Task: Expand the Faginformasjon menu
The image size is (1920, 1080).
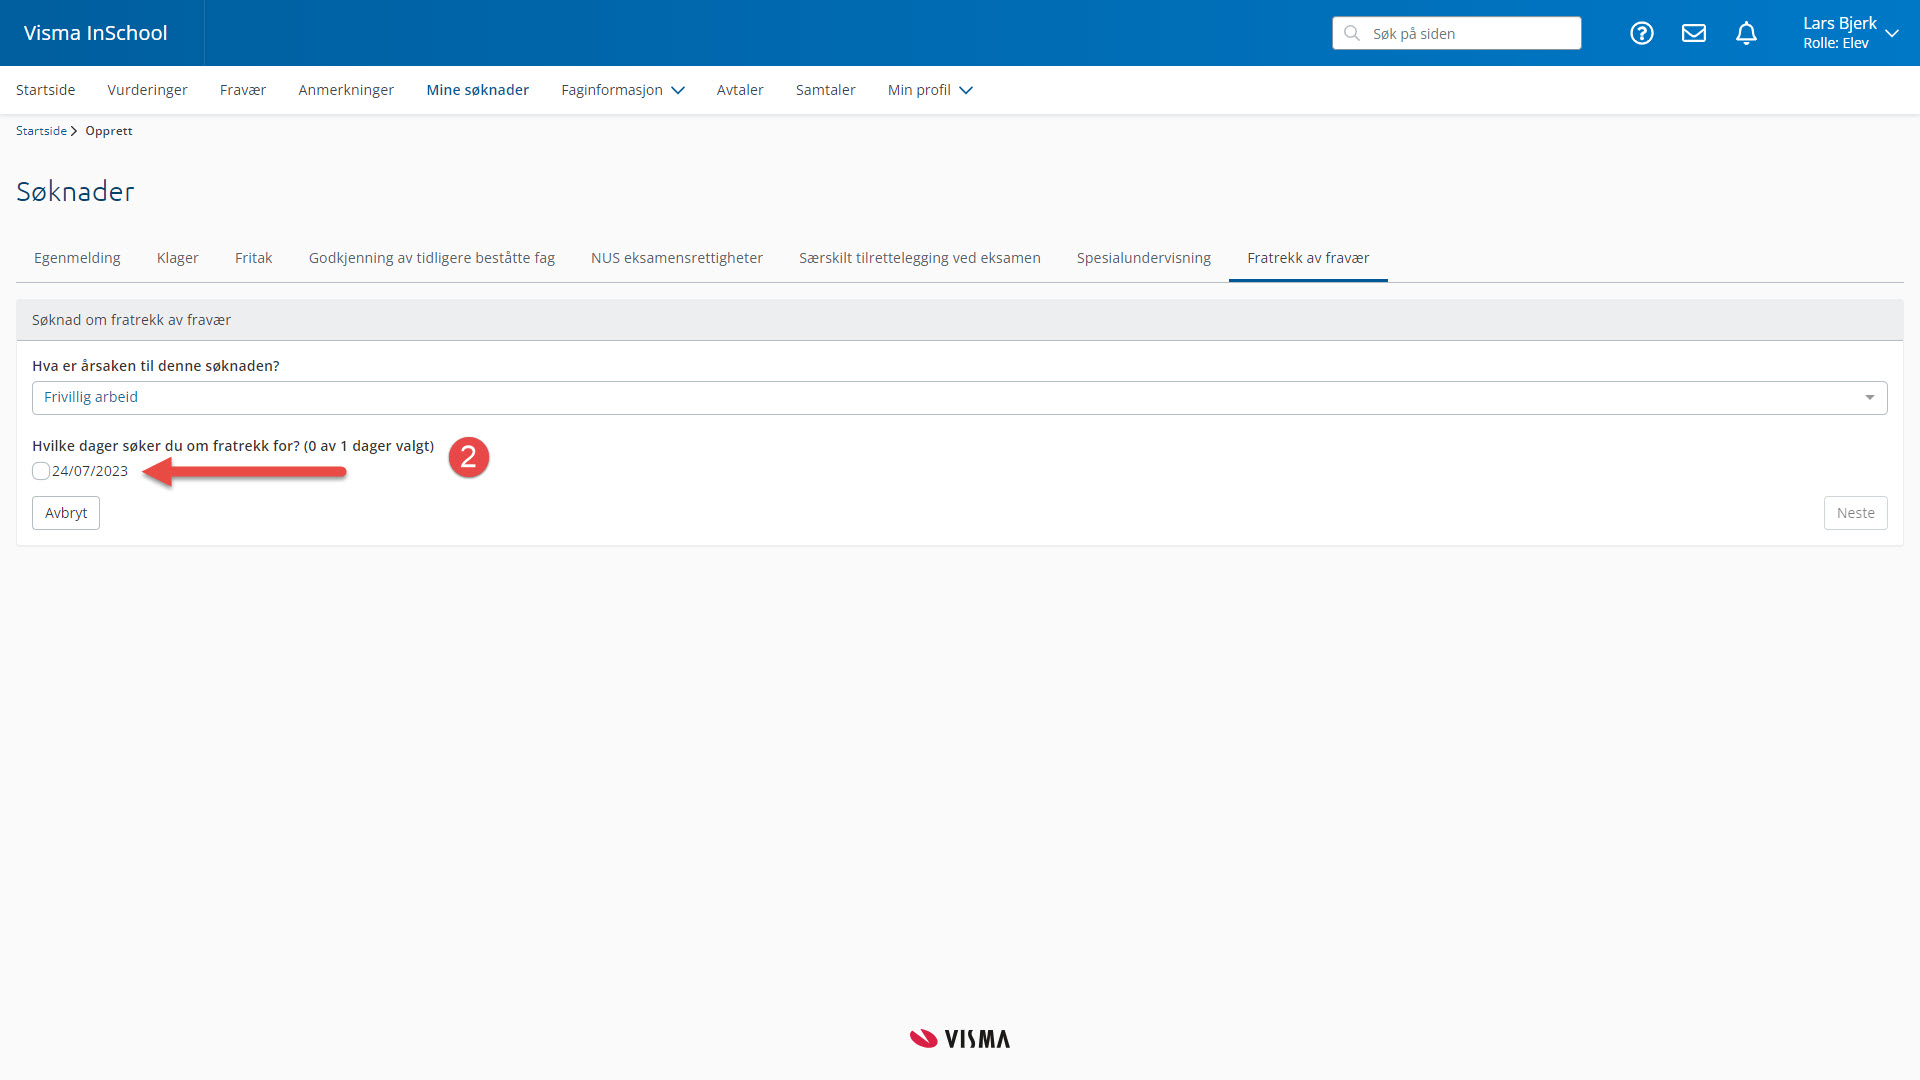Action: pos(622,90)
